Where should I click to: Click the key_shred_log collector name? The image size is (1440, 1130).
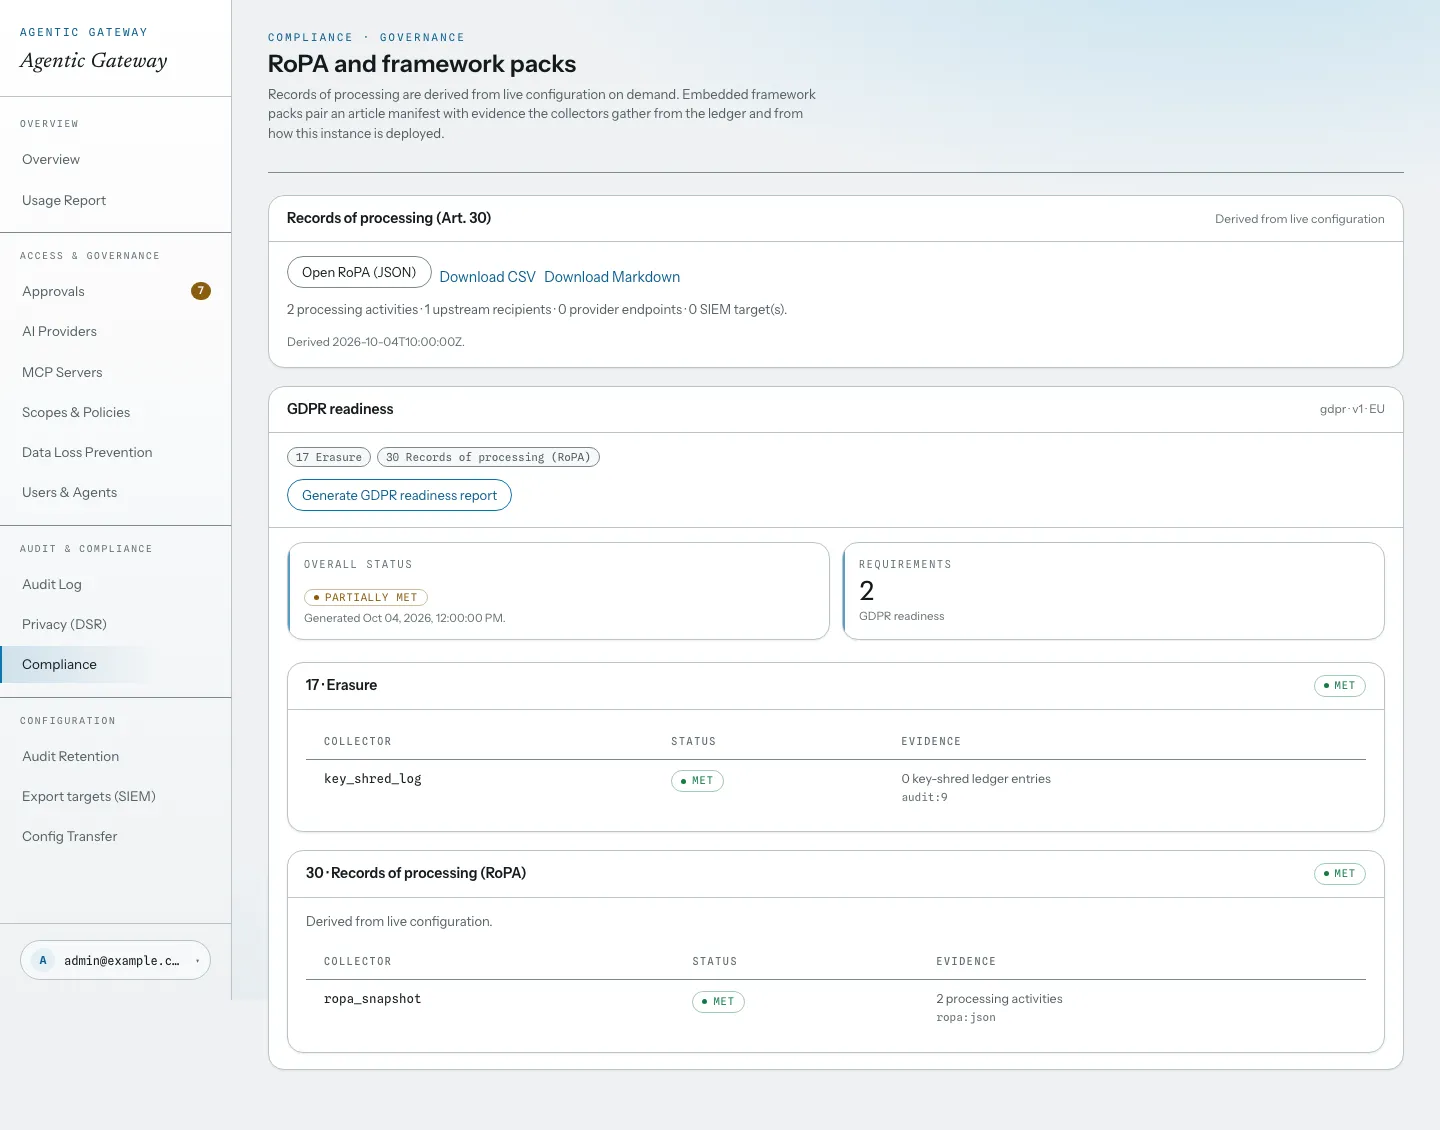(373, 779)
